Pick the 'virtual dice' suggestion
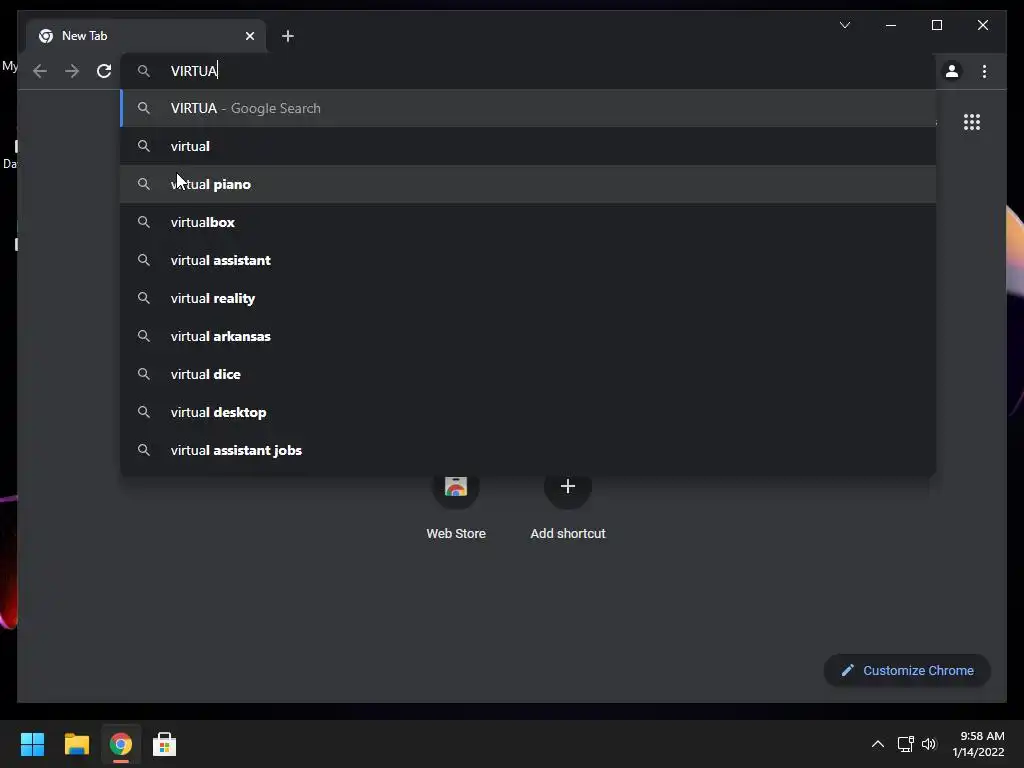The height and width of the screenshot is (768, 1024). 528,374
